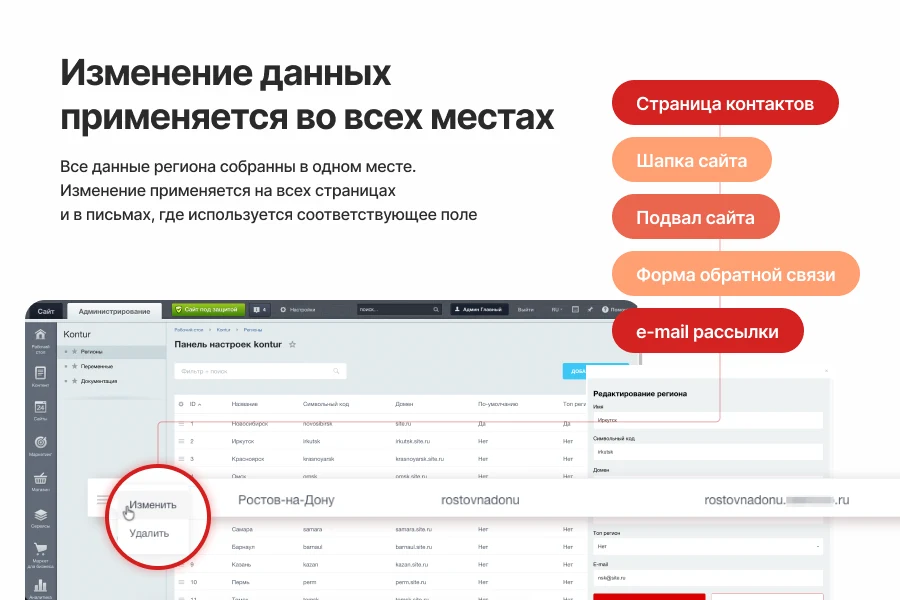This screenshot has width=900, height=600.
Task: Click the Админ Главный user button
Action: pos(478,309)
